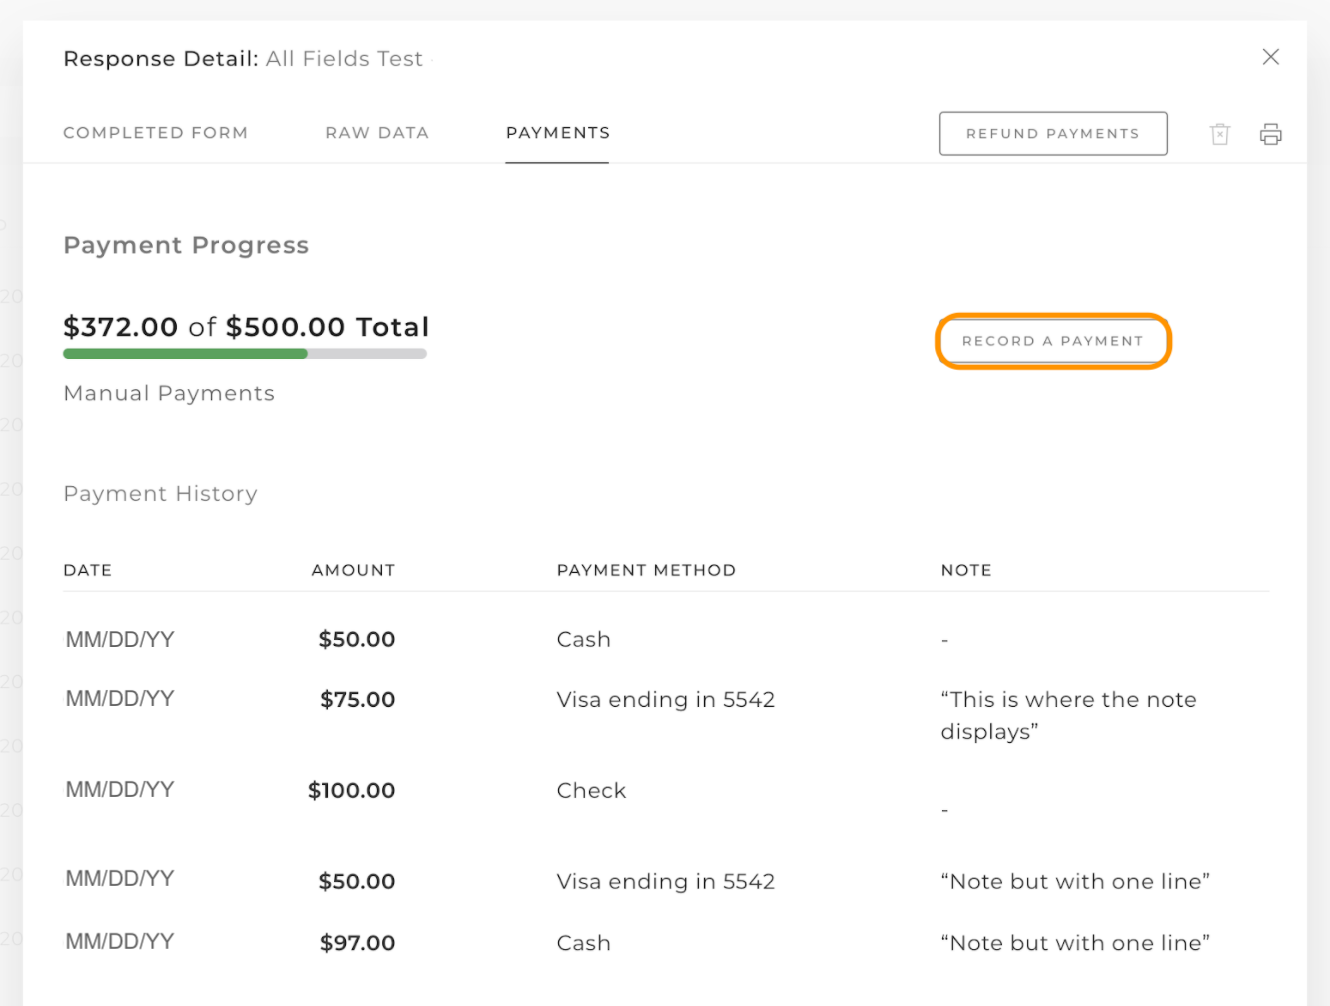Click the Amount column header
The image size is (1330, 1006).
[x=353, y=570]
